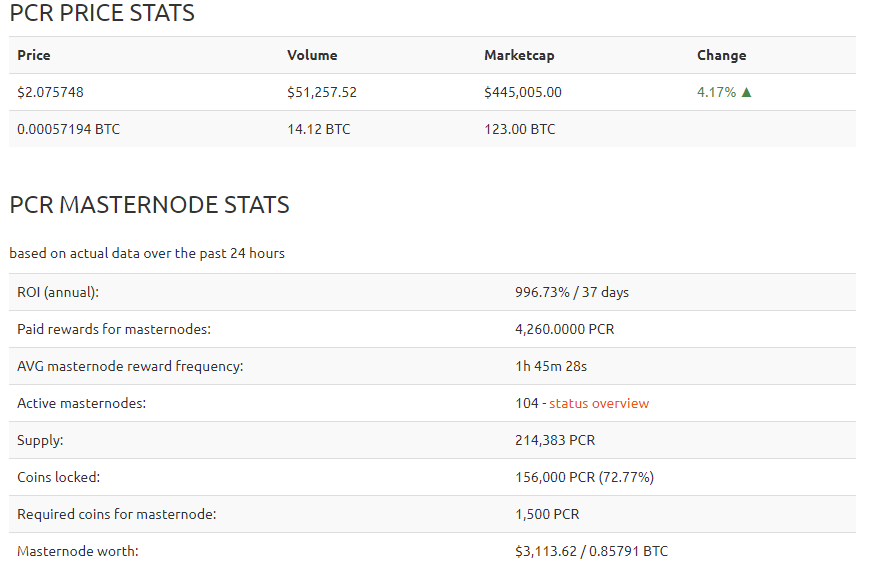The width and height of the screenshot is (883, 578).
Task: Click the Change column header
Action: coord(721,55)
